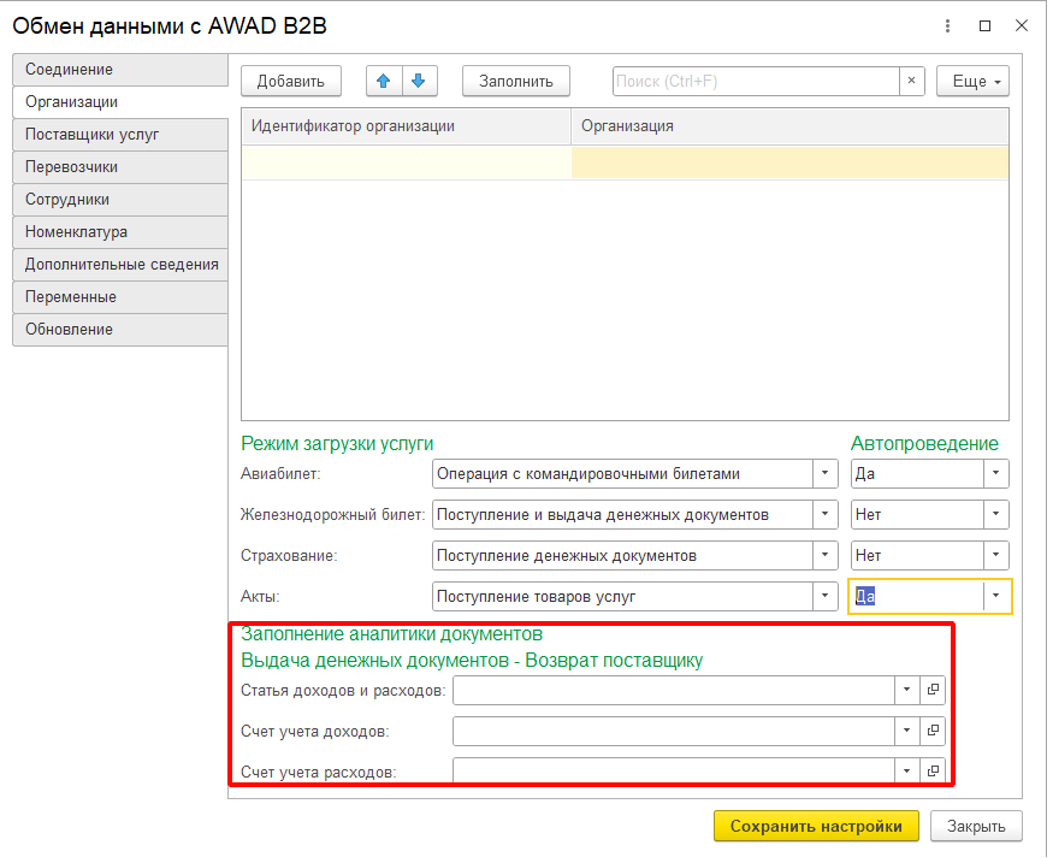The height and width of the screenshot is (858, 1048).
Task: Open the Поставщики услуг tab
Action: pyautogui.click(x=120, y=135)
